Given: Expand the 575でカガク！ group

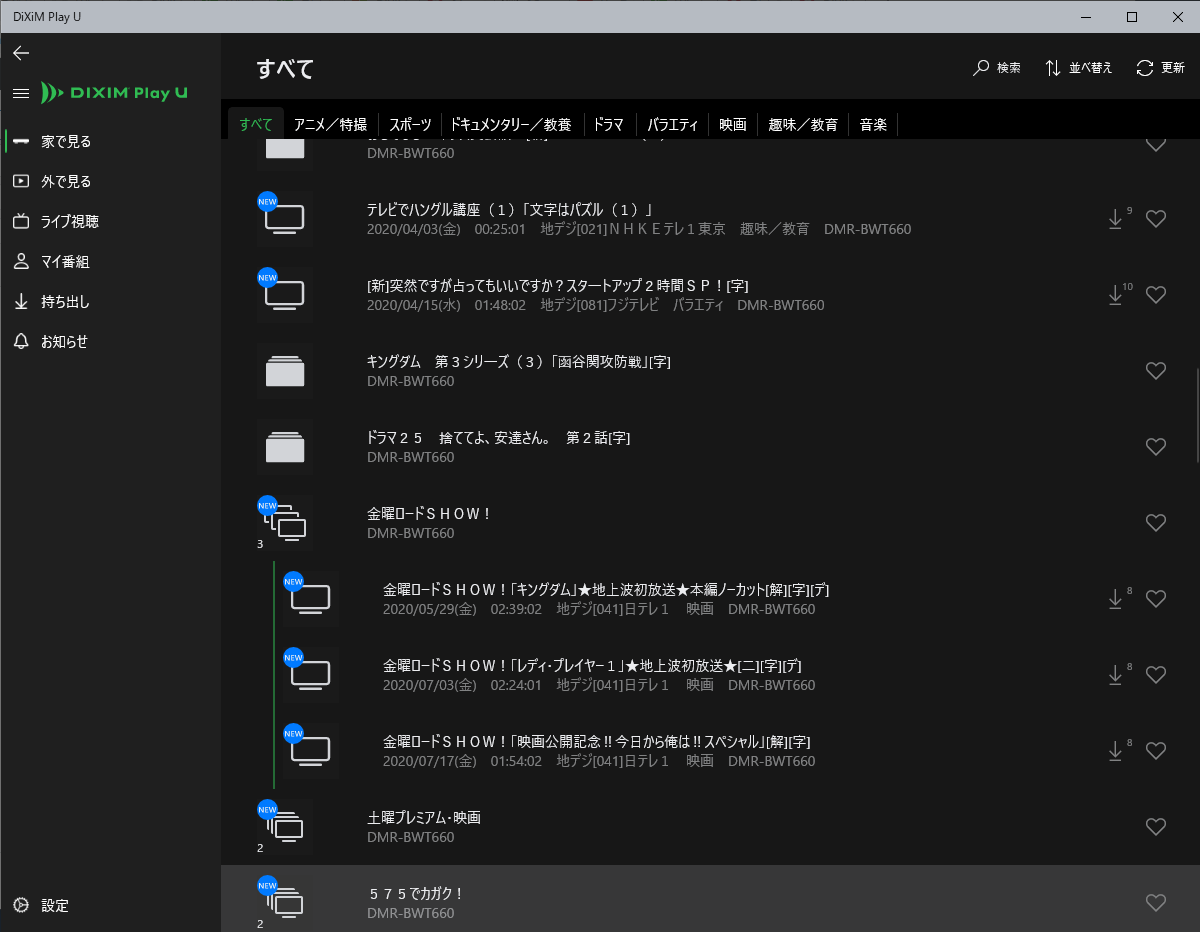Looking at the screenshot, I should pyautogui.click(x=286, y=903).
